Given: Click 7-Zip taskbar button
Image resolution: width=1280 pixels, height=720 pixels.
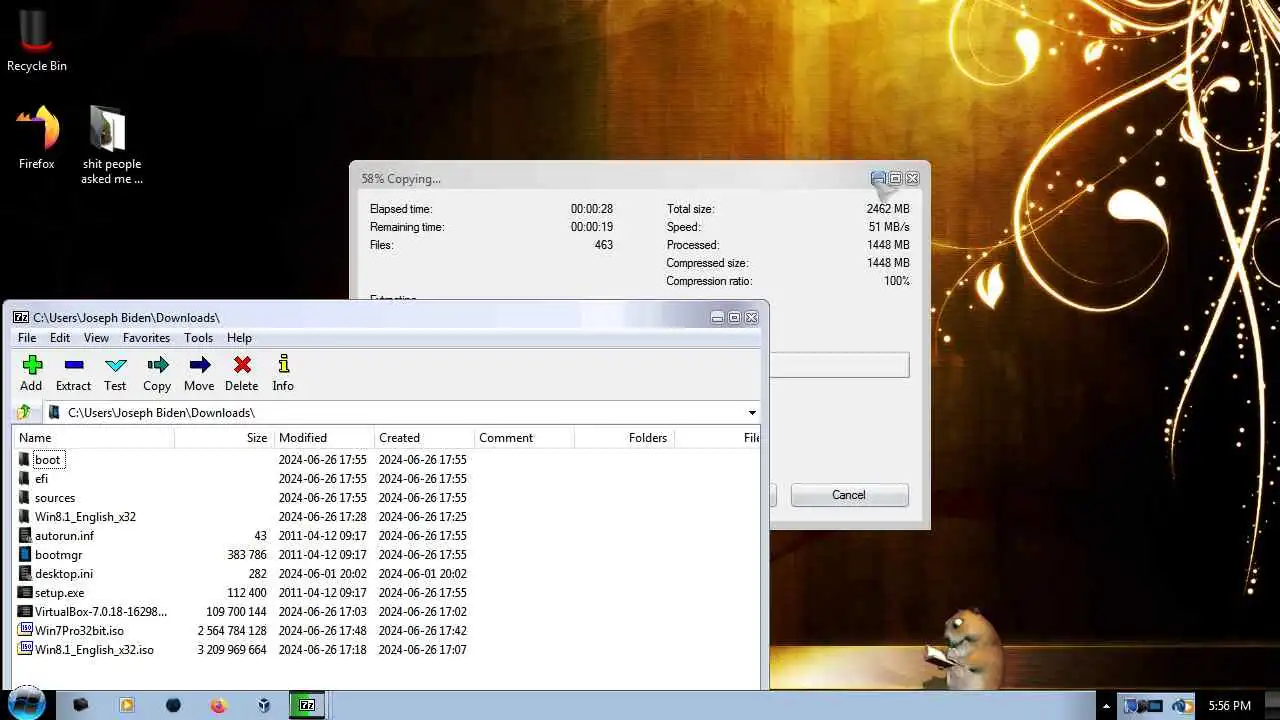Looking at the screenshot, I should (x=308, y=705).
